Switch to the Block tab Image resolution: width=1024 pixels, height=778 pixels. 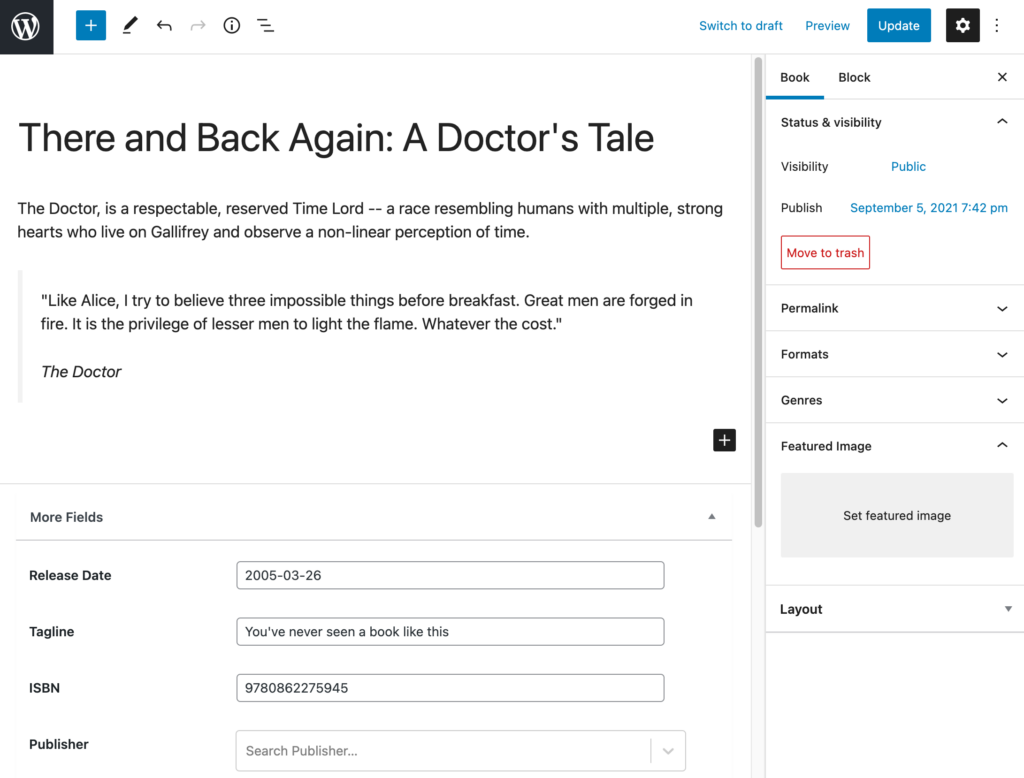coord(854,77)
